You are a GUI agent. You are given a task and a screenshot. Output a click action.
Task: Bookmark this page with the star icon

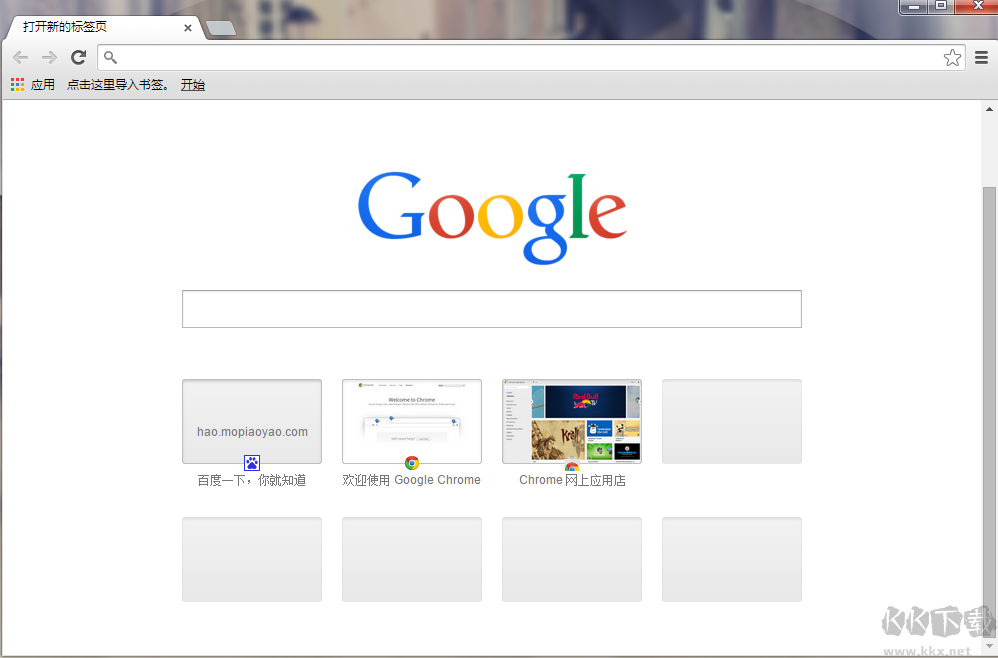[x=952, y=57]
